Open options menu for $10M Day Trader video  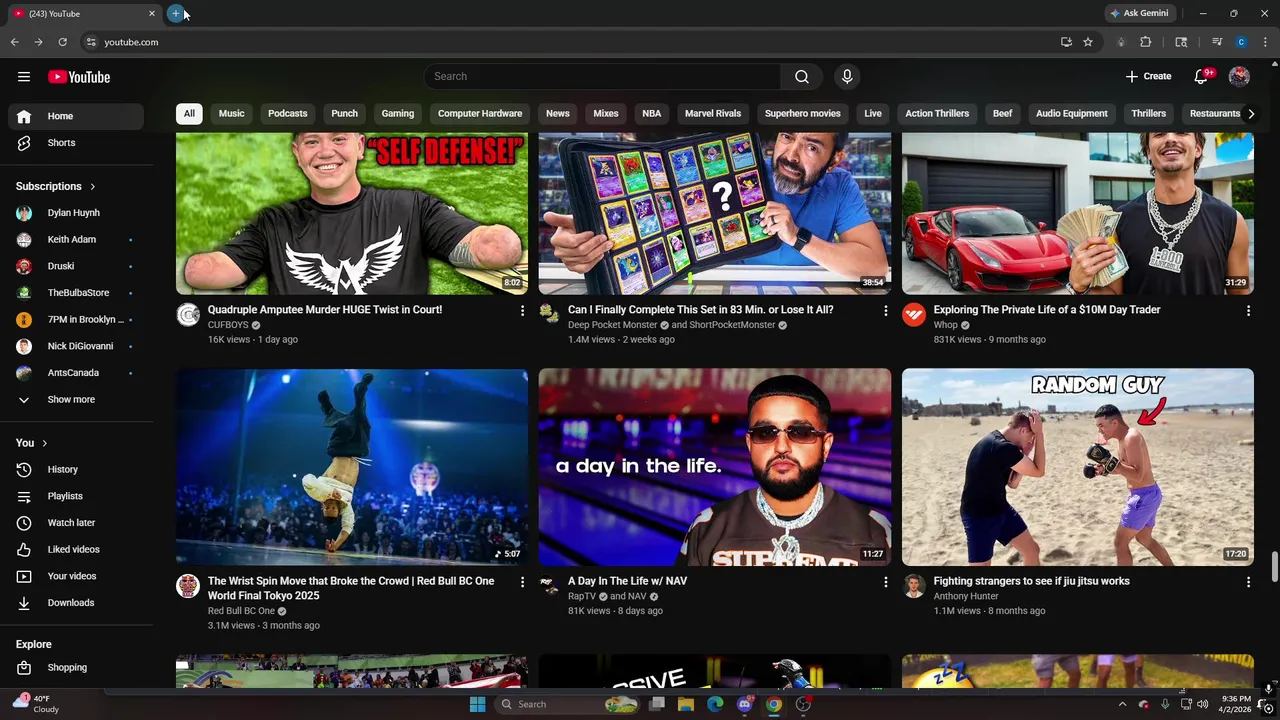(1248, 311)
